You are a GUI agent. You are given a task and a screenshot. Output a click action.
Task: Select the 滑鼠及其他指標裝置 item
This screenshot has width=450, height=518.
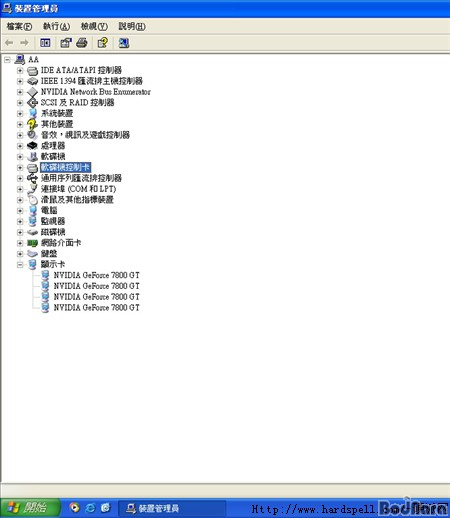click(77, 200)
